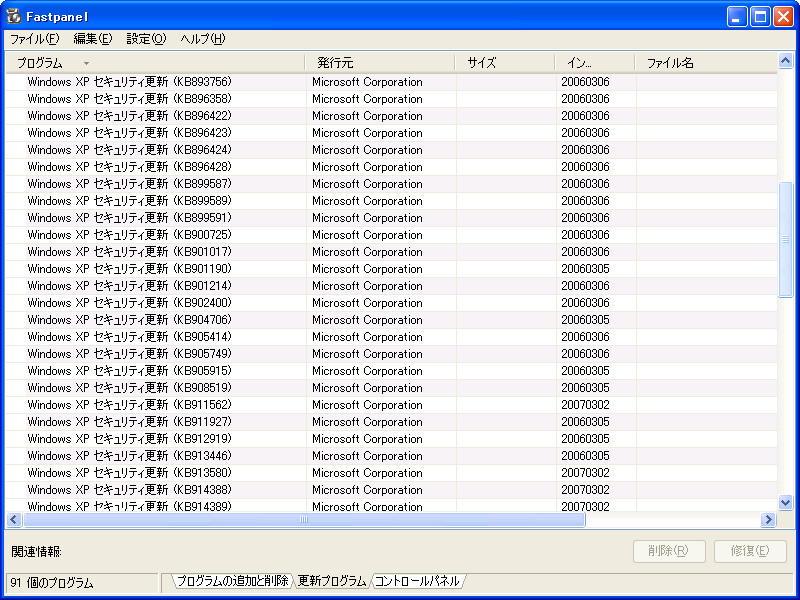Select the KB911562 security update row
The width and height of the screenshot is (800, 600).
[x=391, y=405]
